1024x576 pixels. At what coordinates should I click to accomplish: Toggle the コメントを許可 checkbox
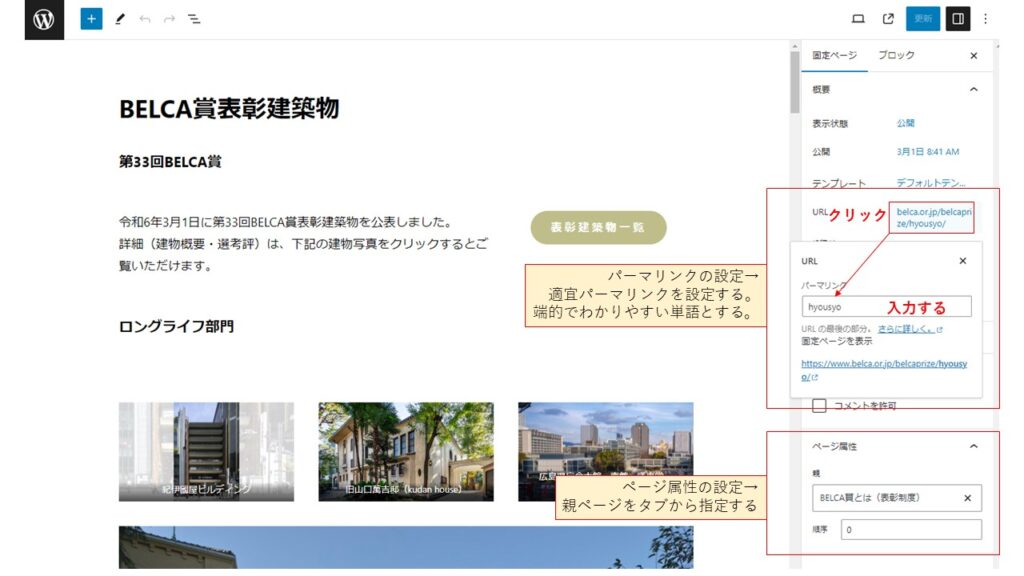(819, 406)
